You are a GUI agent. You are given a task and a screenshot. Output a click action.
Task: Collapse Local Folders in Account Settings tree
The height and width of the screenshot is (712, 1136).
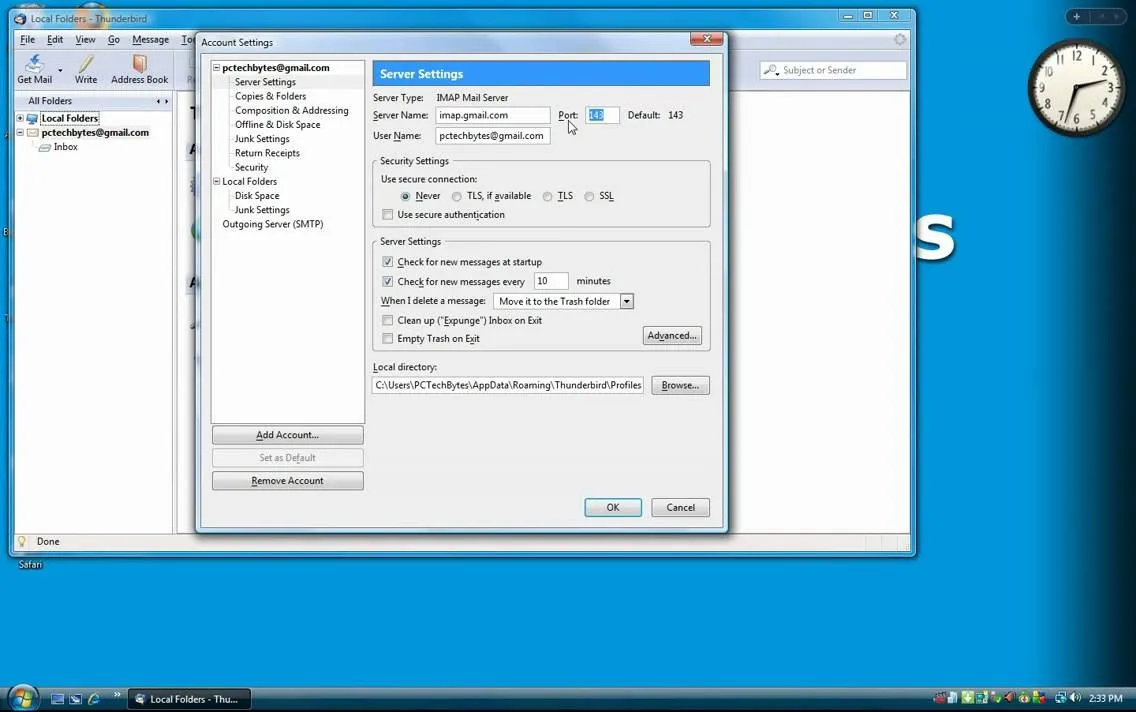216,181
